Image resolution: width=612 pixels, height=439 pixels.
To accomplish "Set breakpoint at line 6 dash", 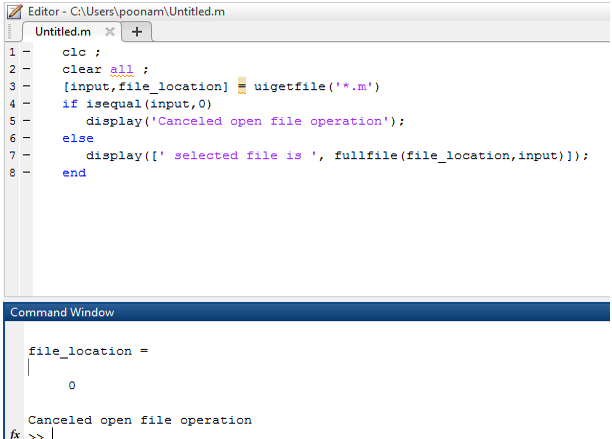I will (26, 138).
